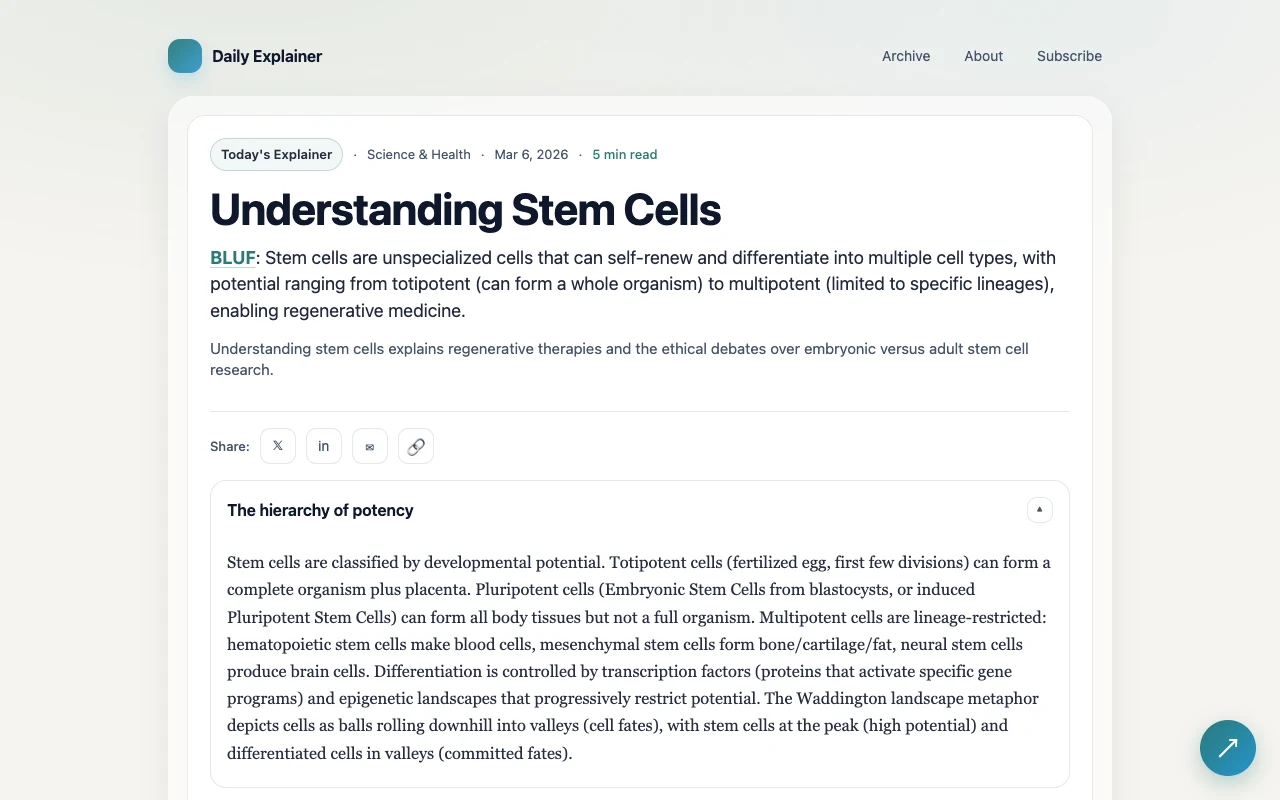The image size is (1280, 800).
Task: Collapse the hierarchy of potency section
Action: click(x=1039, y=510)
